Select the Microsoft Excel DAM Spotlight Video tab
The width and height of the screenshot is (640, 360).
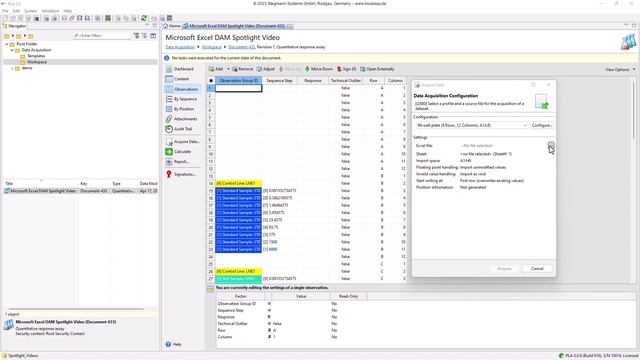[237, 26]
